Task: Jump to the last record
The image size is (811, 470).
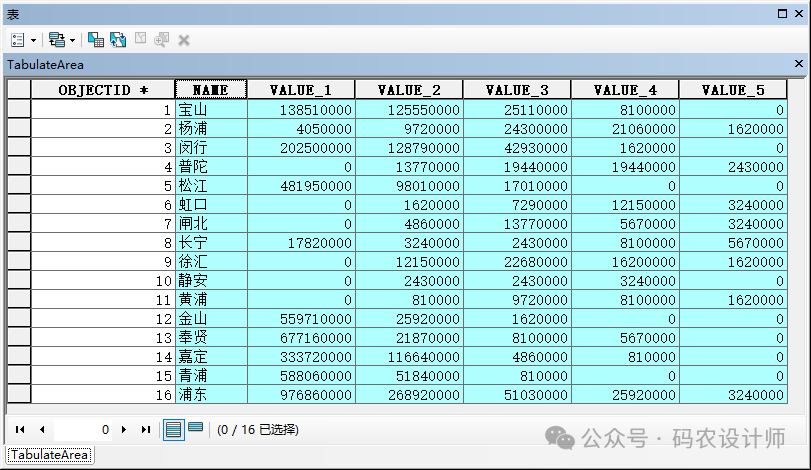Action: point(146,430)
